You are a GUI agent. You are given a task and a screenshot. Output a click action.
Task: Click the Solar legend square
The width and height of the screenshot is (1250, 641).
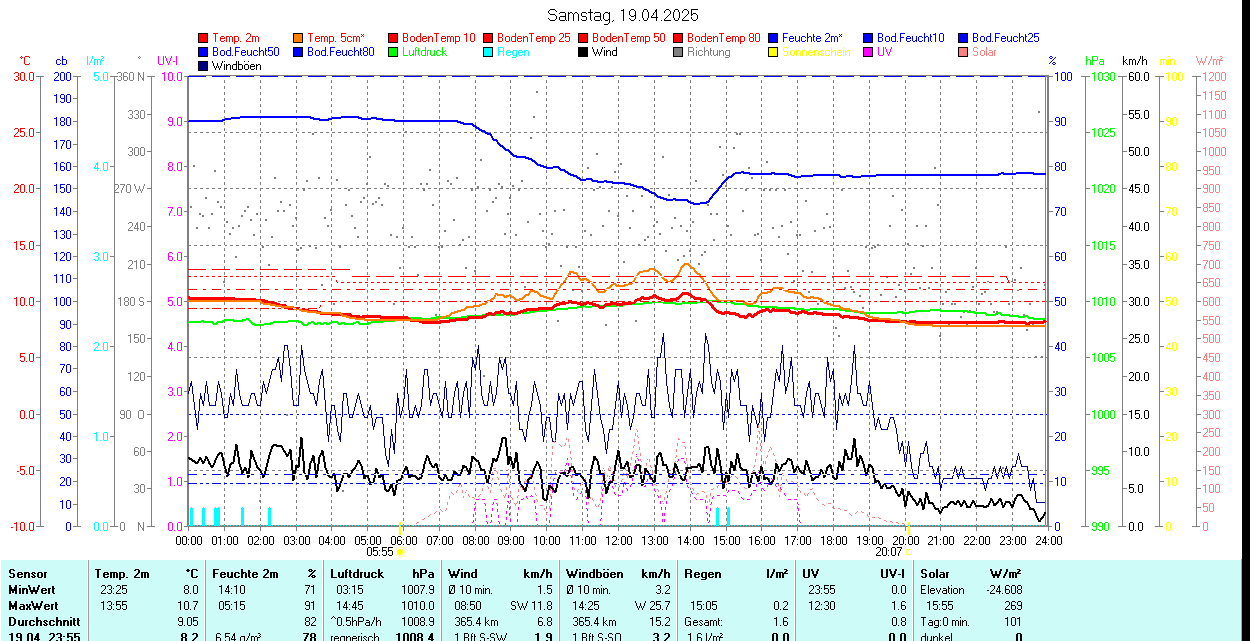(964, 52)
